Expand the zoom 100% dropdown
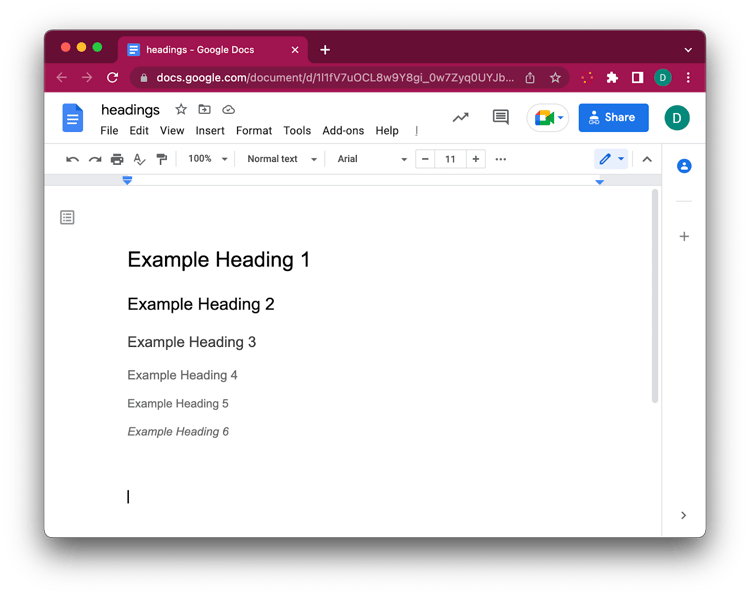The height and width of the screenshot is (596, 750). coord(209,159)
